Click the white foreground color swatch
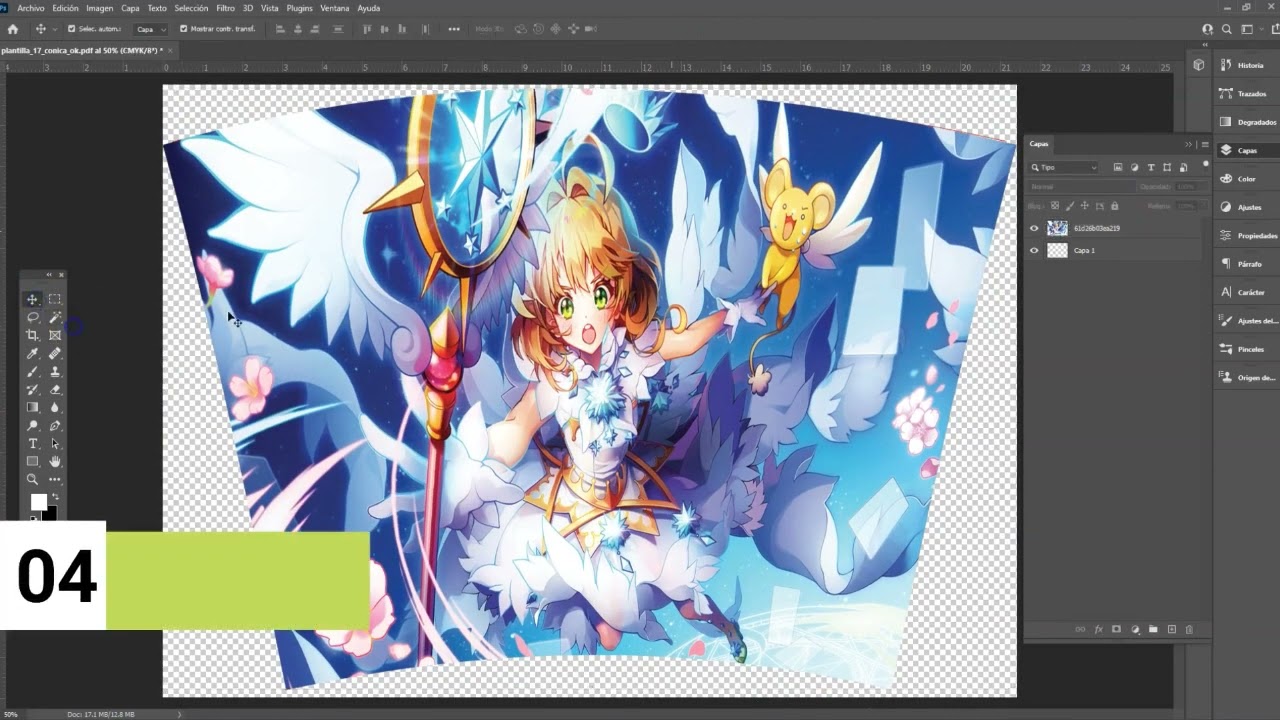The height and width of the screenshot is (720, 1280). (38, 502)
